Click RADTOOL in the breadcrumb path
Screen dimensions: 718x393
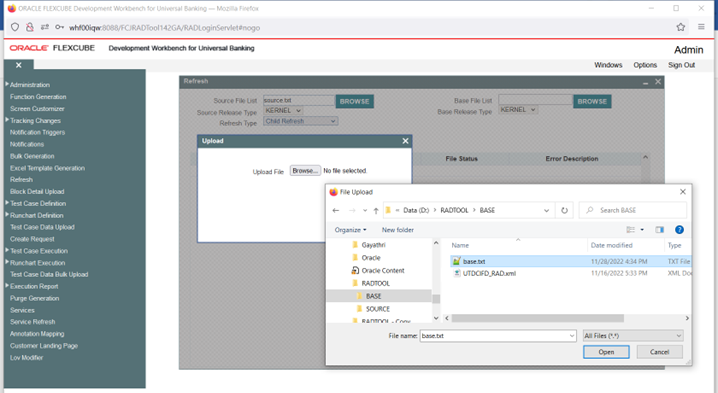pos(454,210)
